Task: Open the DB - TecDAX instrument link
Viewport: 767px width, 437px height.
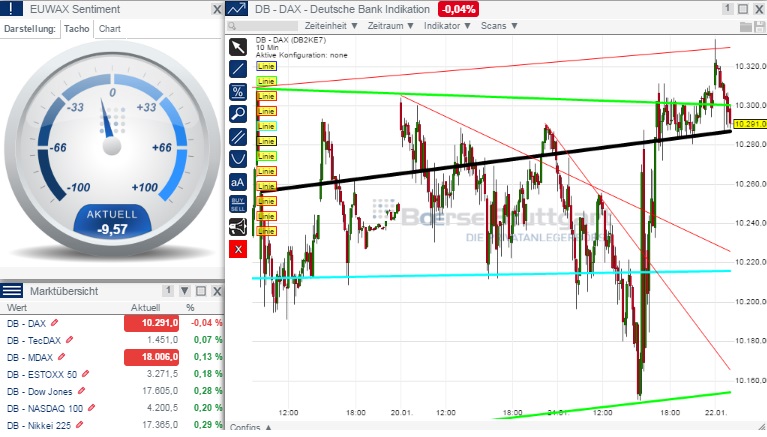Action: (34, 341)
